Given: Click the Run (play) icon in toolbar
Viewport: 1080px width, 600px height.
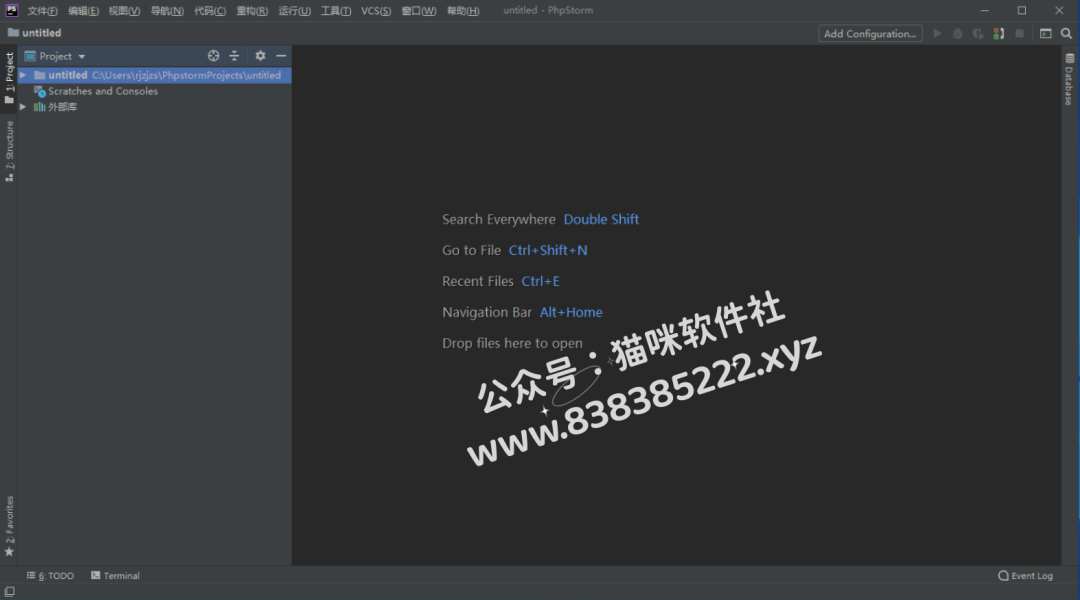Looking at the screenshot, I should pos(937,34).
